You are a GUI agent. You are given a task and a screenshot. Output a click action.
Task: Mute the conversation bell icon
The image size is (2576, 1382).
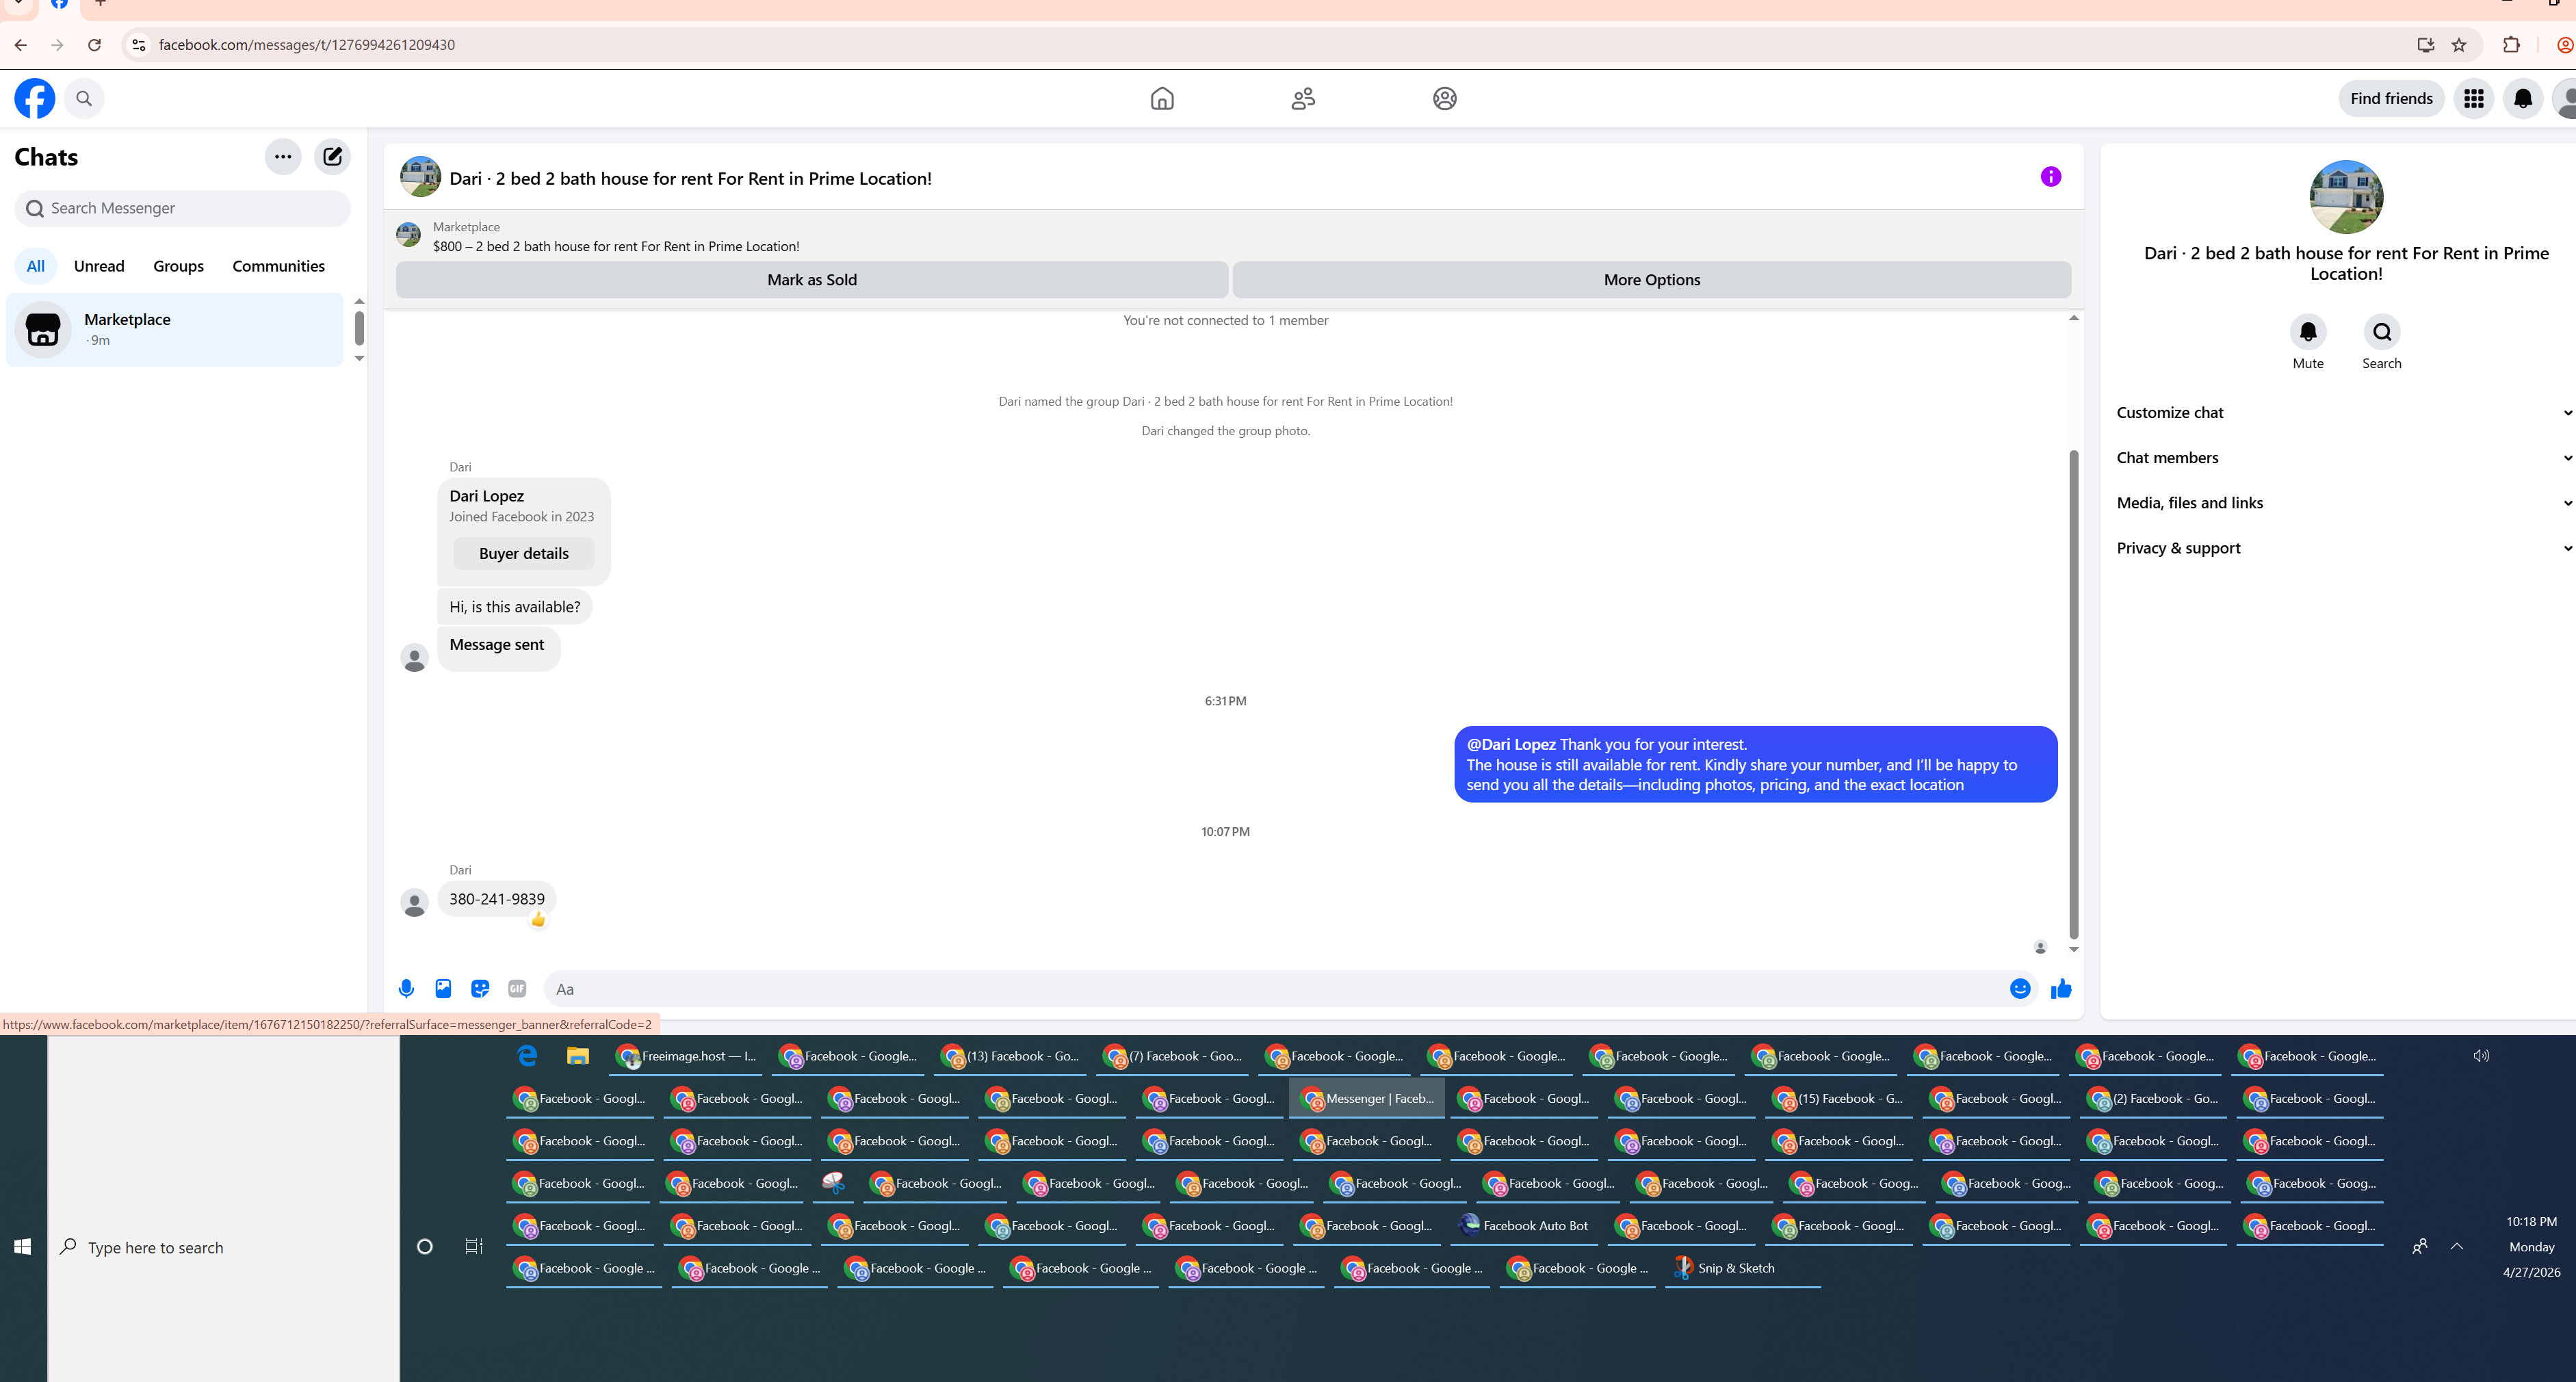2308,331
